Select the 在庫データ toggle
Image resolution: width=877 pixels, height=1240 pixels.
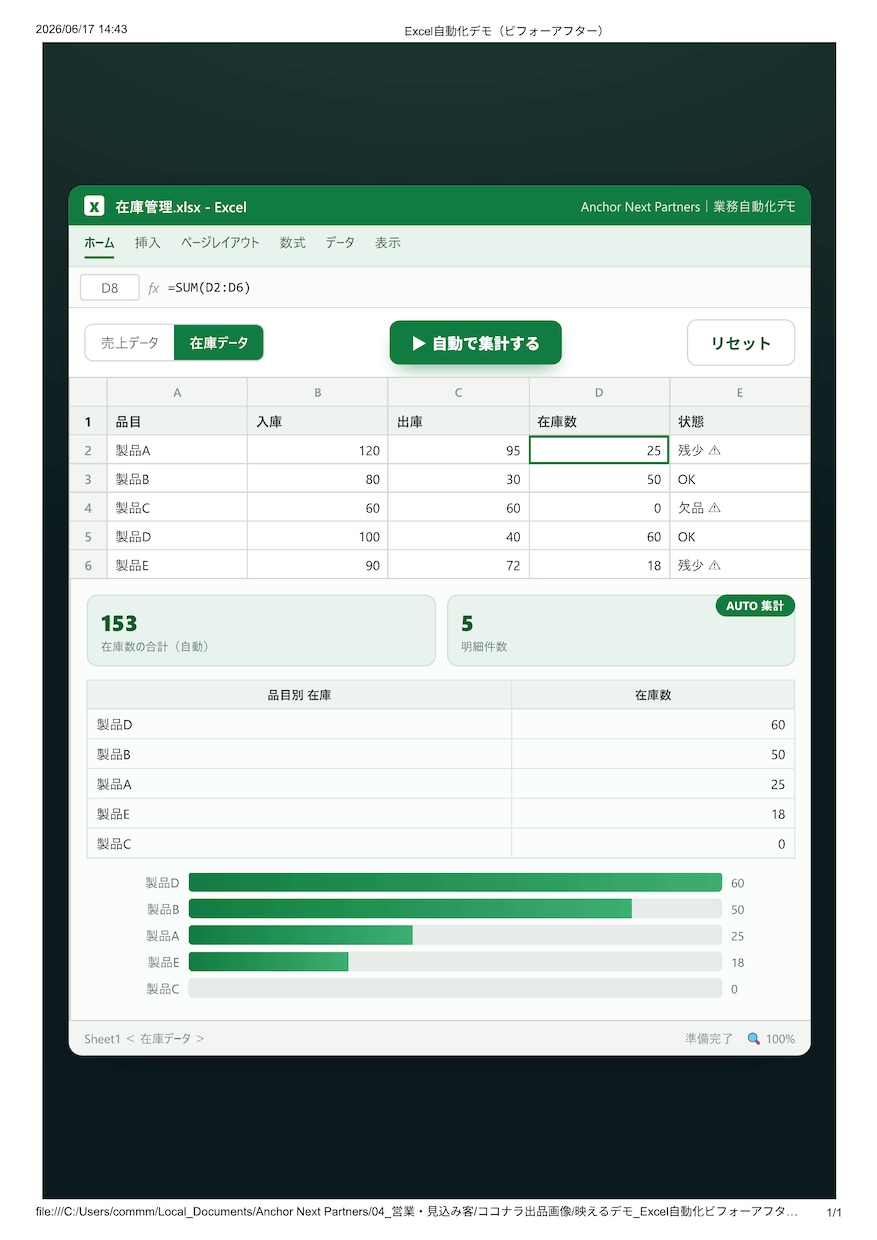tap(219, 343)
